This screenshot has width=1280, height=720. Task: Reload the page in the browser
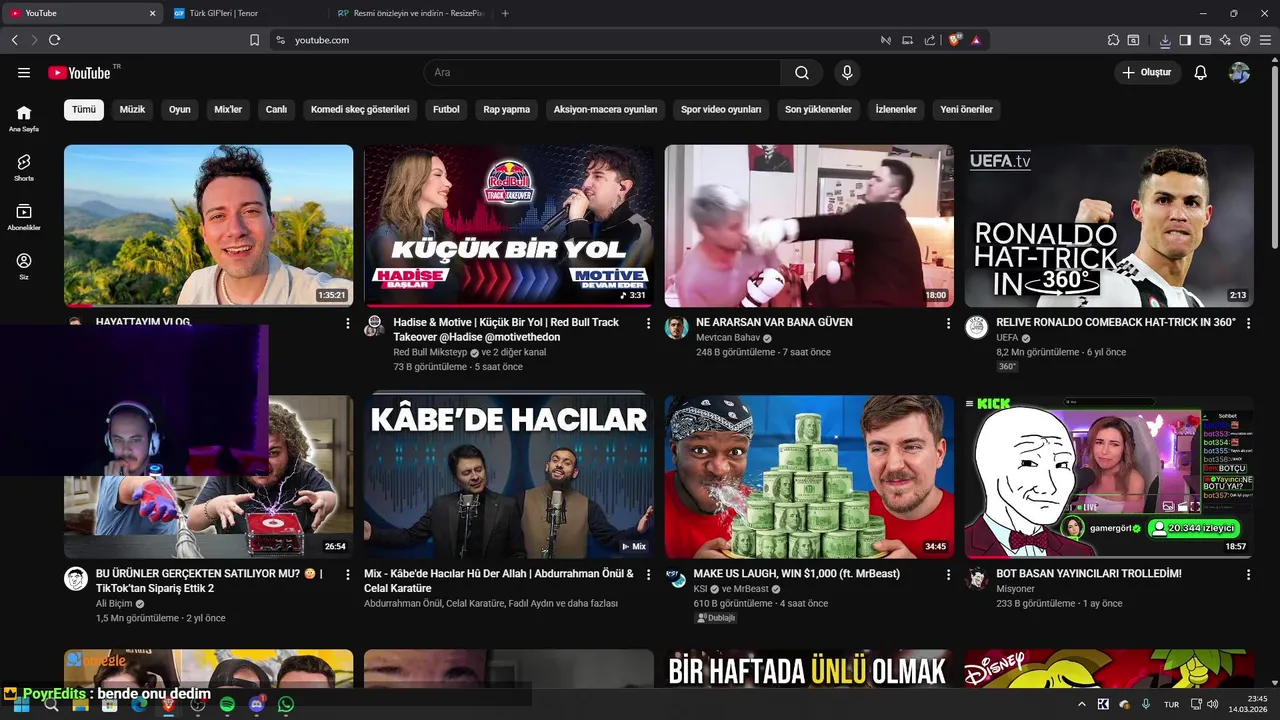pos(54,40)
